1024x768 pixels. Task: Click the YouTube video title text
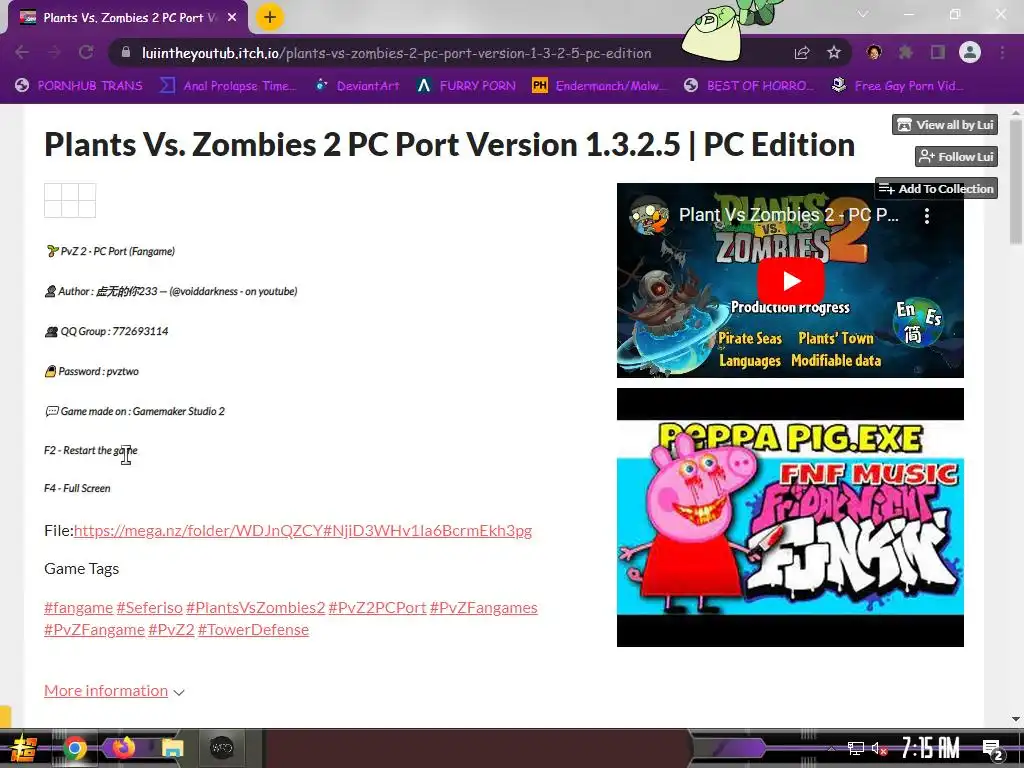coord(788,215)
